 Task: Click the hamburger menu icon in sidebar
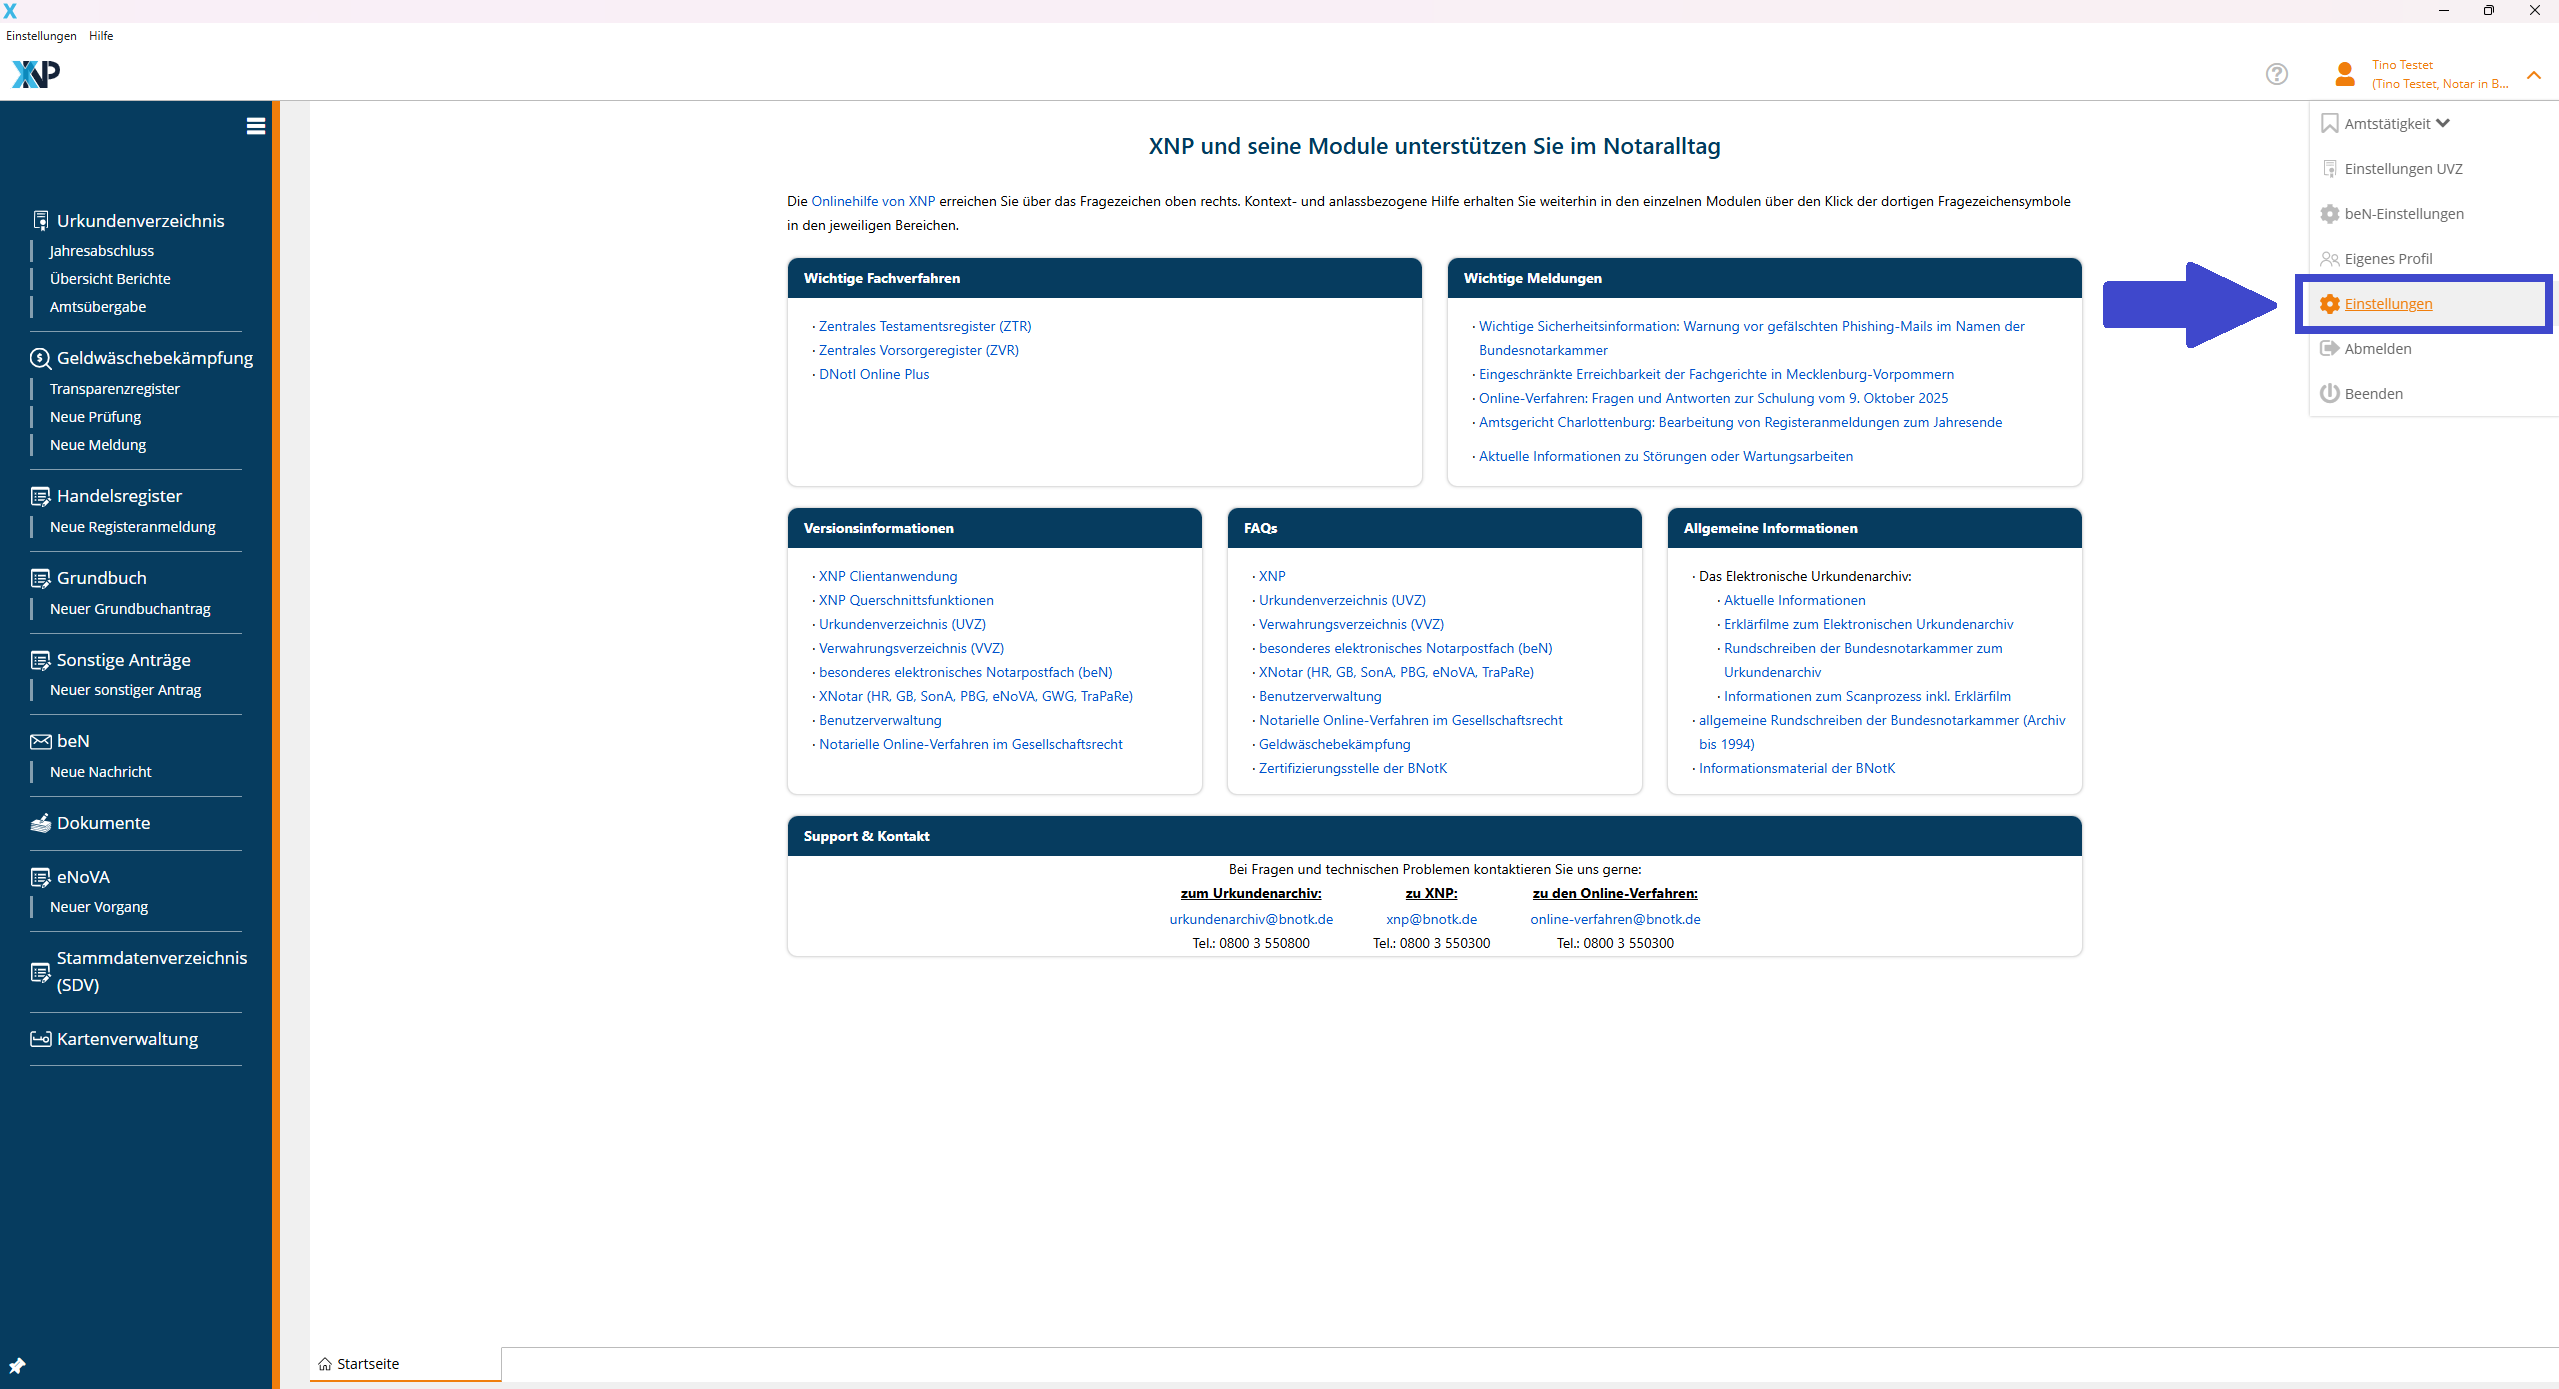click(256, 126)
